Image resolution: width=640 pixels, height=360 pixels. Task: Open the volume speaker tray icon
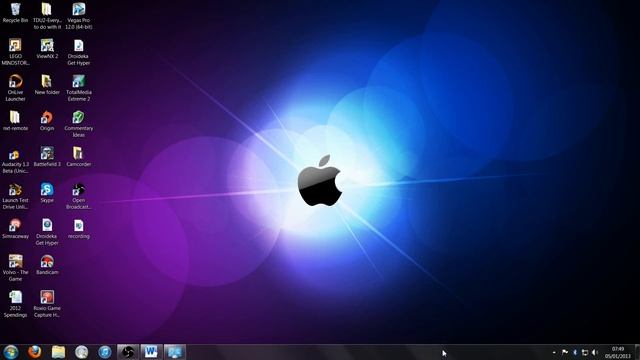point(595,352)
